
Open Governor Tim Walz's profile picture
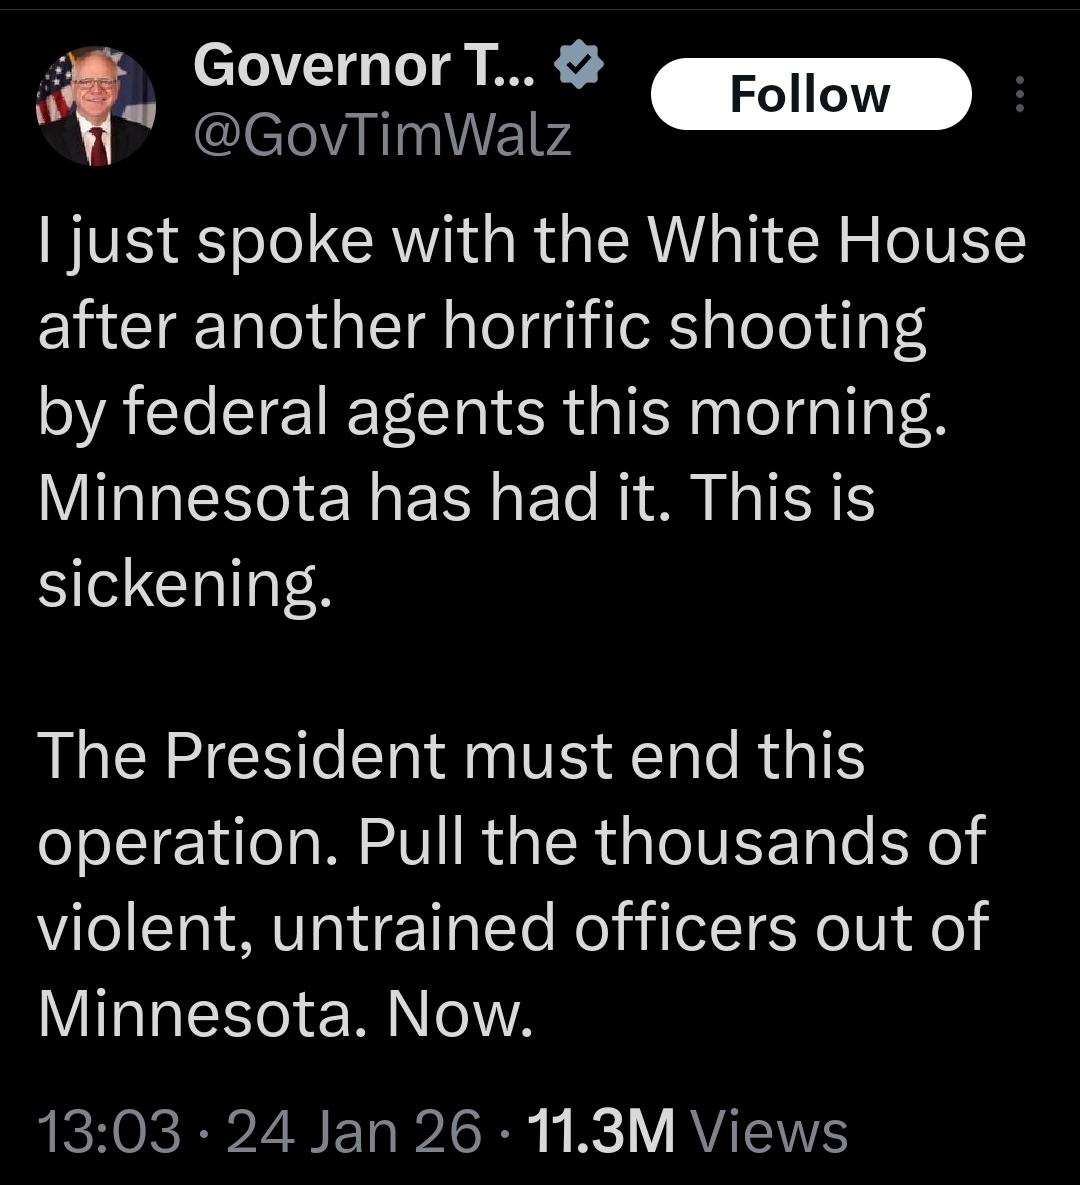point(96,106)
